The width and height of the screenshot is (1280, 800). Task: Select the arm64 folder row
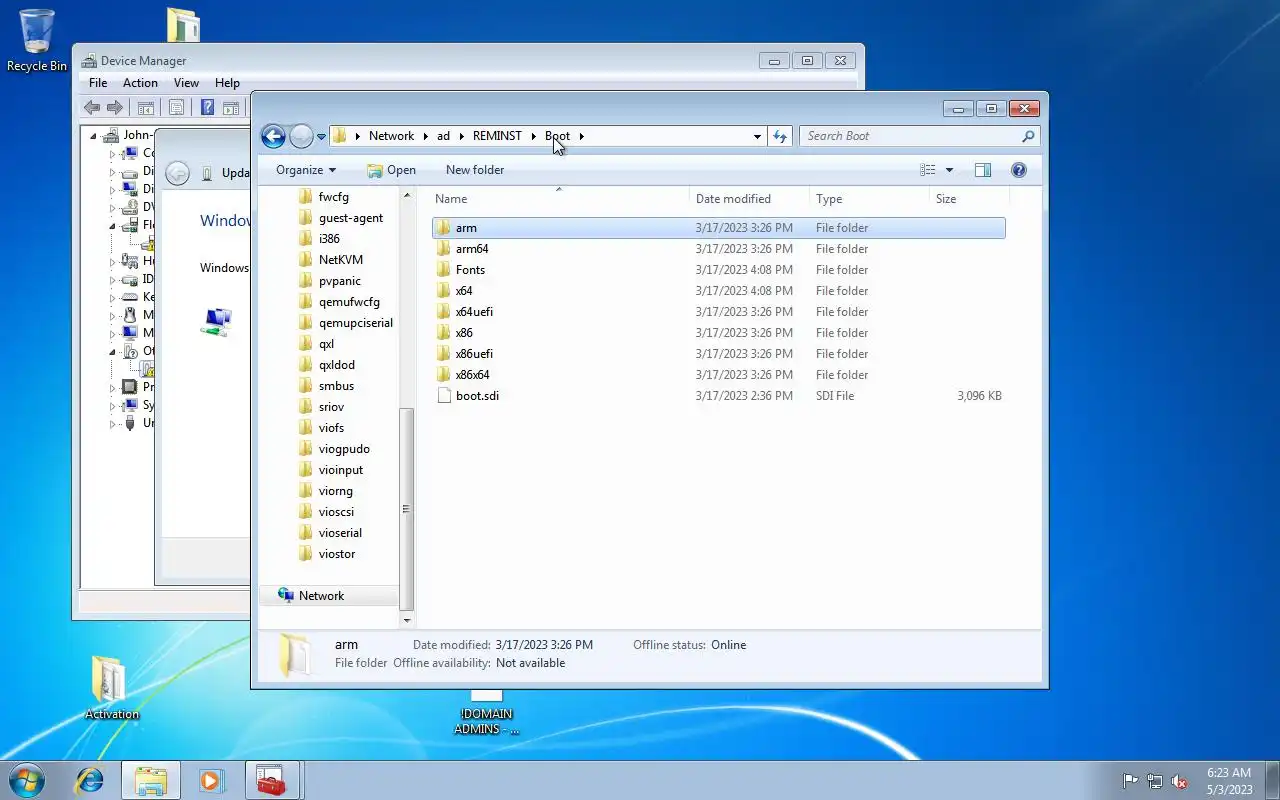coord(719,249)
